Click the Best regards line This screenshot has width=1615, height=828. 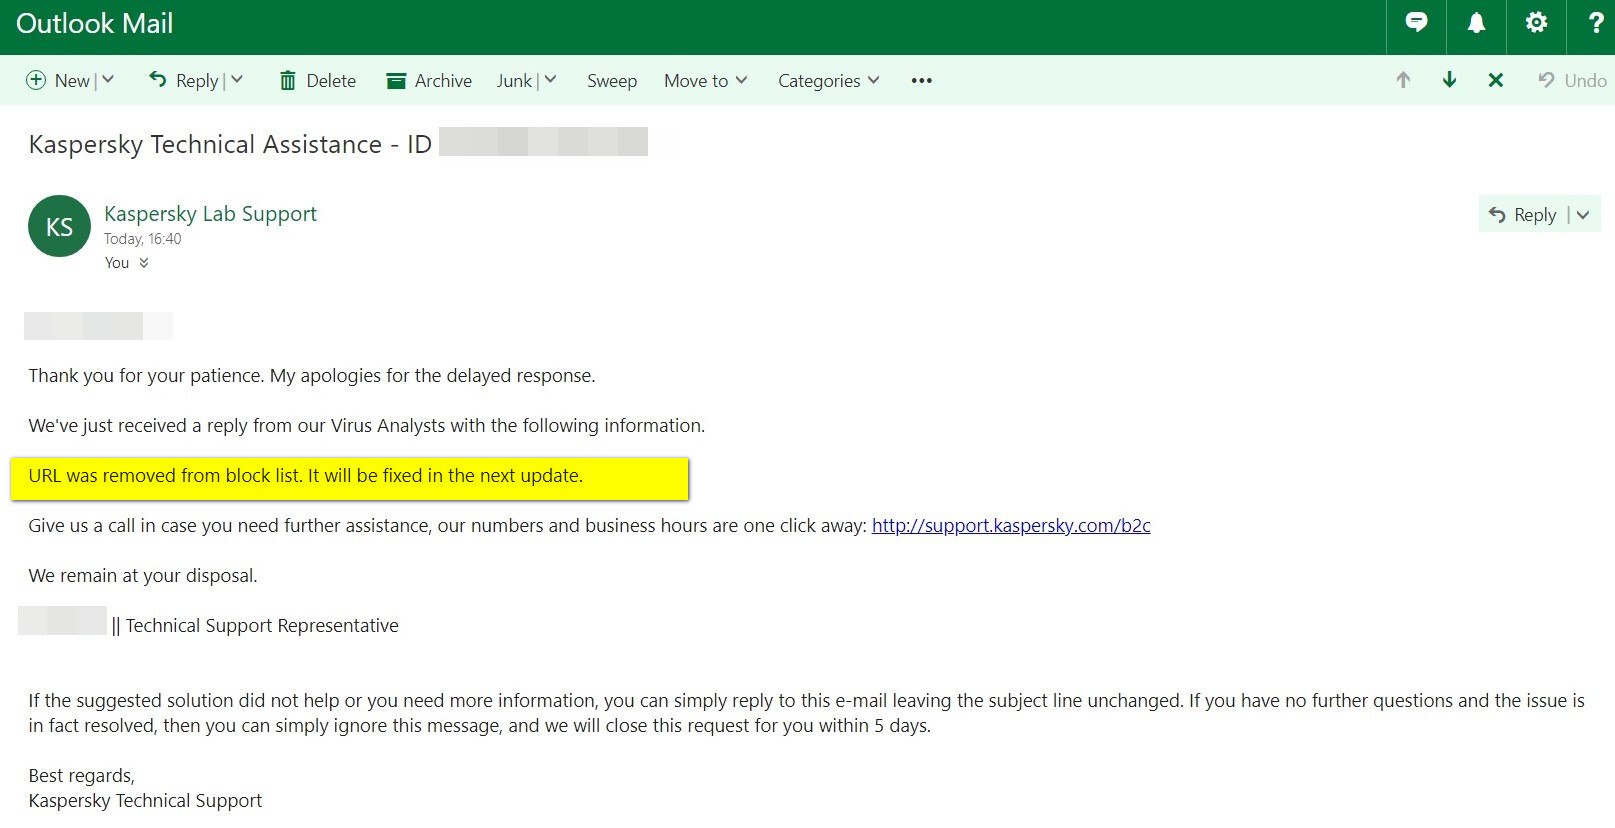tap(81, 776)
